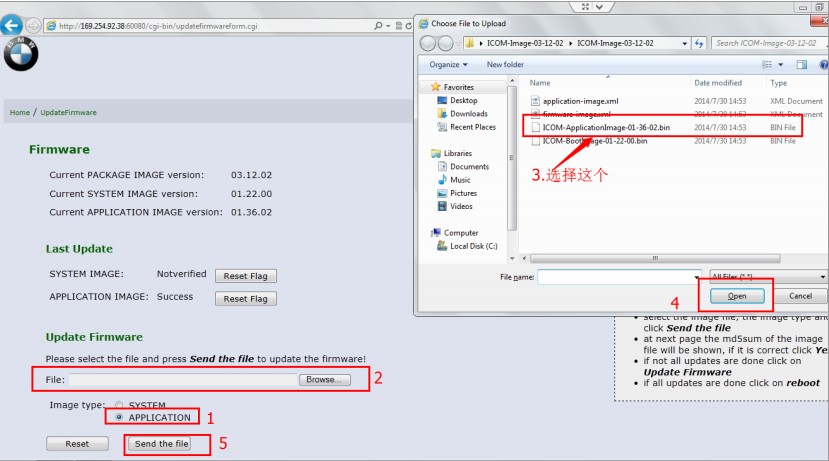Select the APPLICATION image type radio button

pos(119,417)
